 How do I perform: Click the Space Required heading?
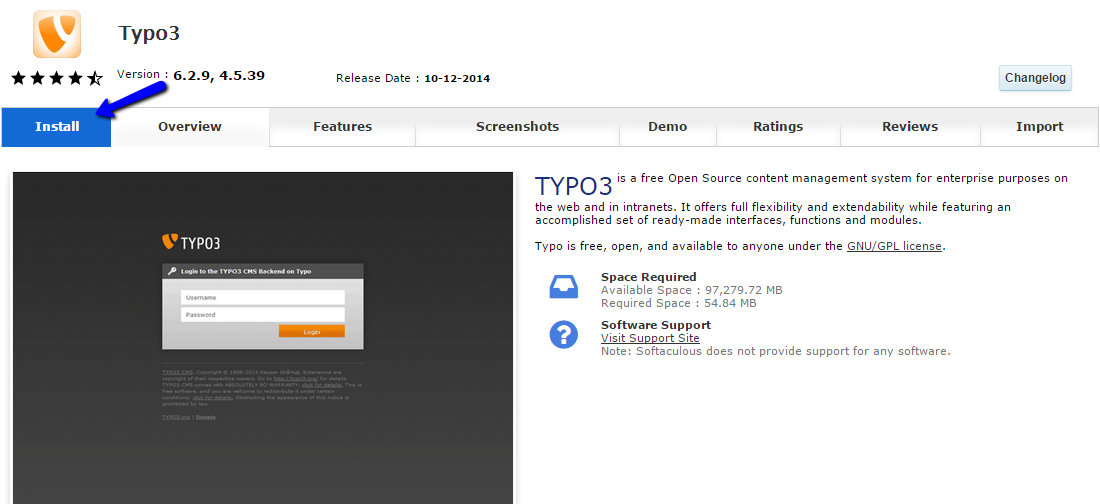coord(649,277)
